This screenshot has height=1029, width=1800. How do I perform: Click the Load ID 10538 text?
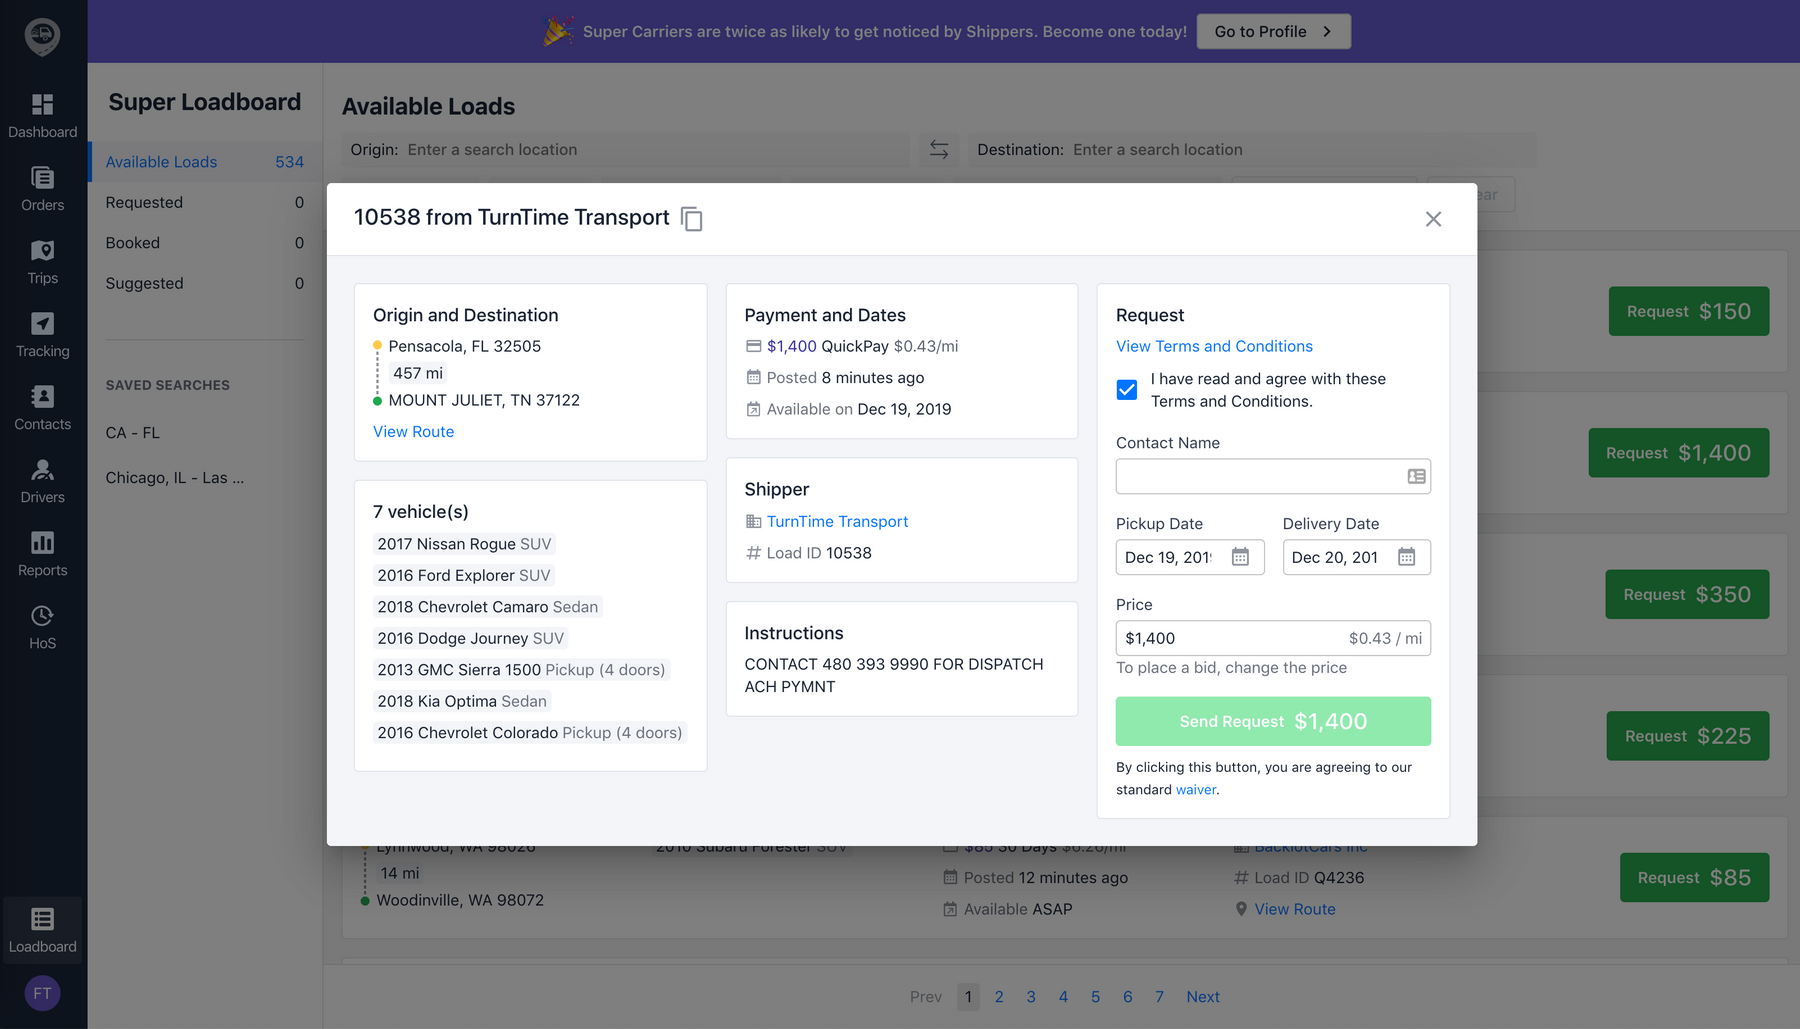pyautogui.click(x=818, y=553)
